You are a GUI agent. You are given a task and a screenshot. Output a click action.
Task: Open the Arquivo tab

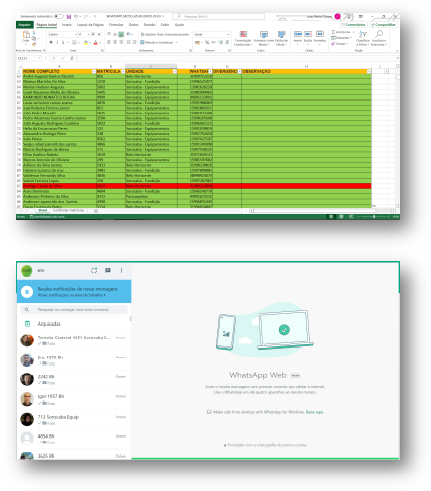pos(25,25)
